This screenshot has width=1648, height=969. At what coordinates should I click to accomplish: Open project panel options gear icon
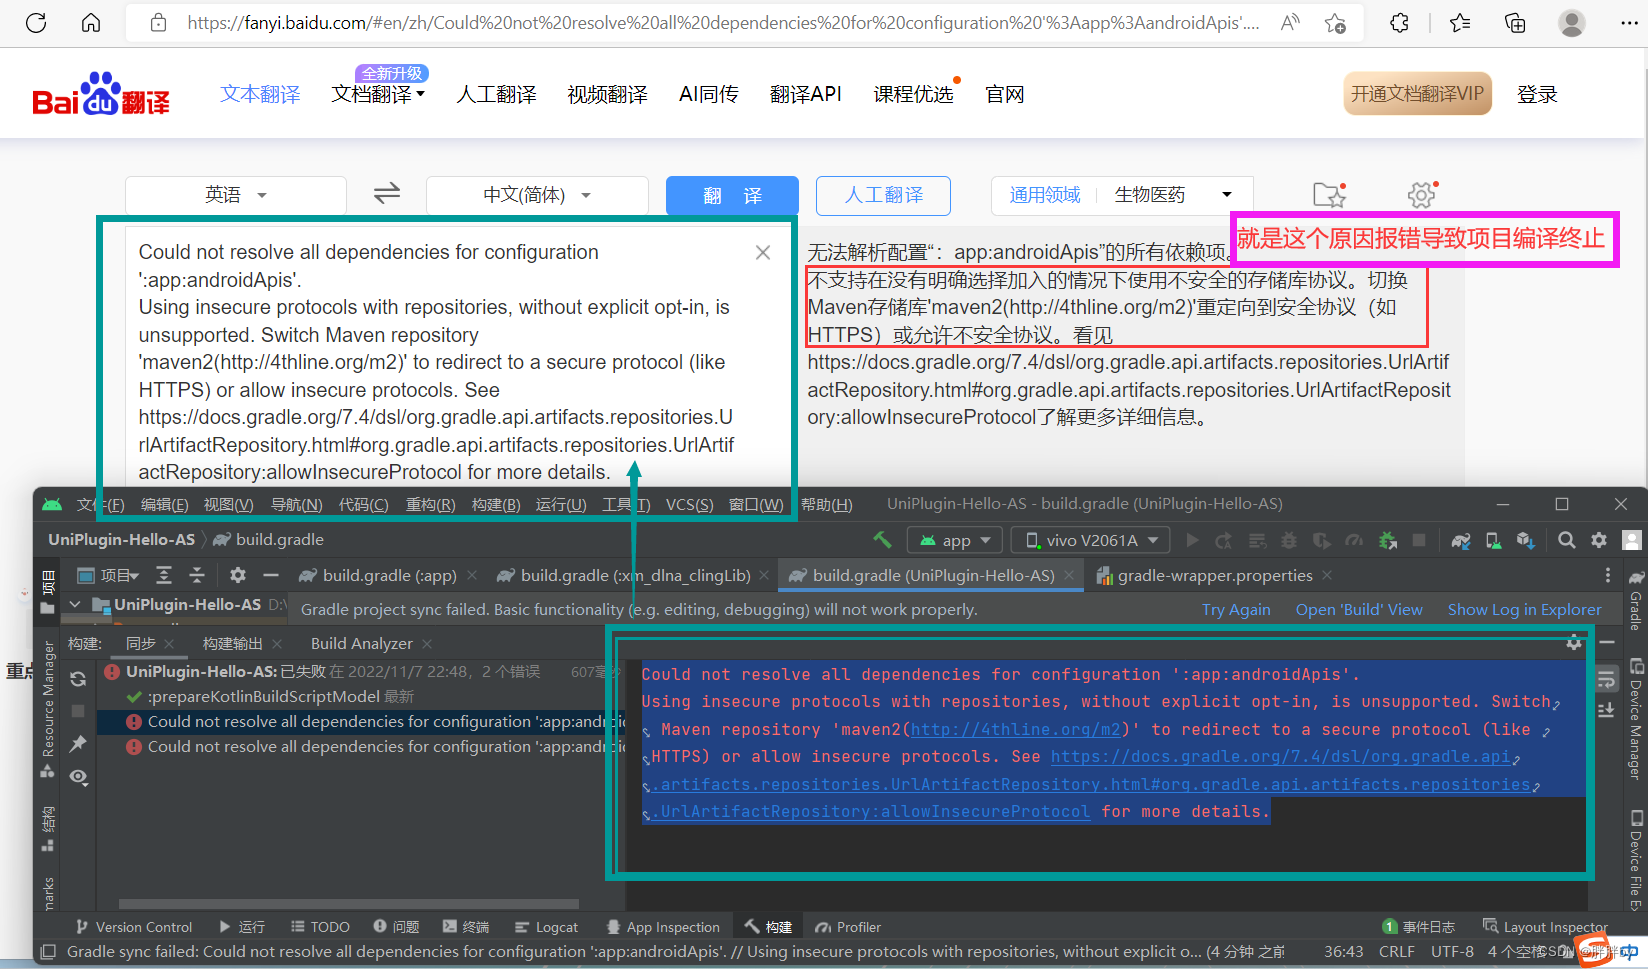[237, 575]
